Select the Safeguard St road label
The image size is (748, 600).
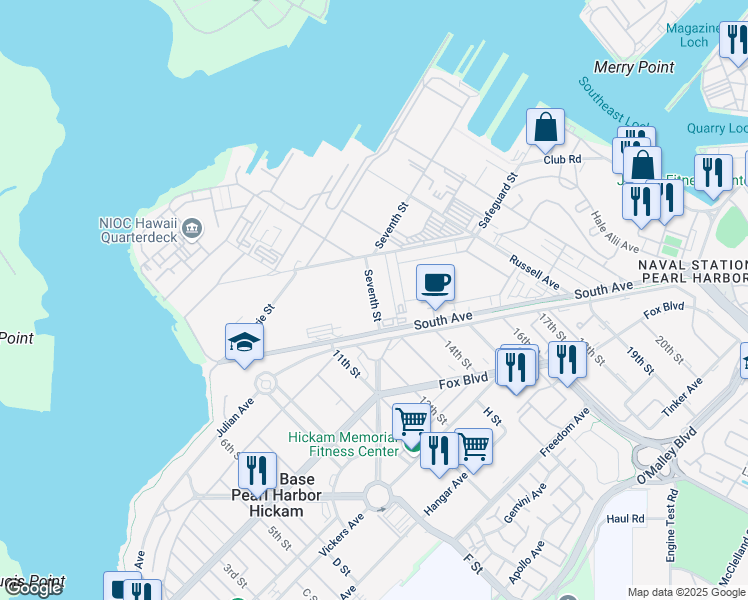[x=498, y=201]
